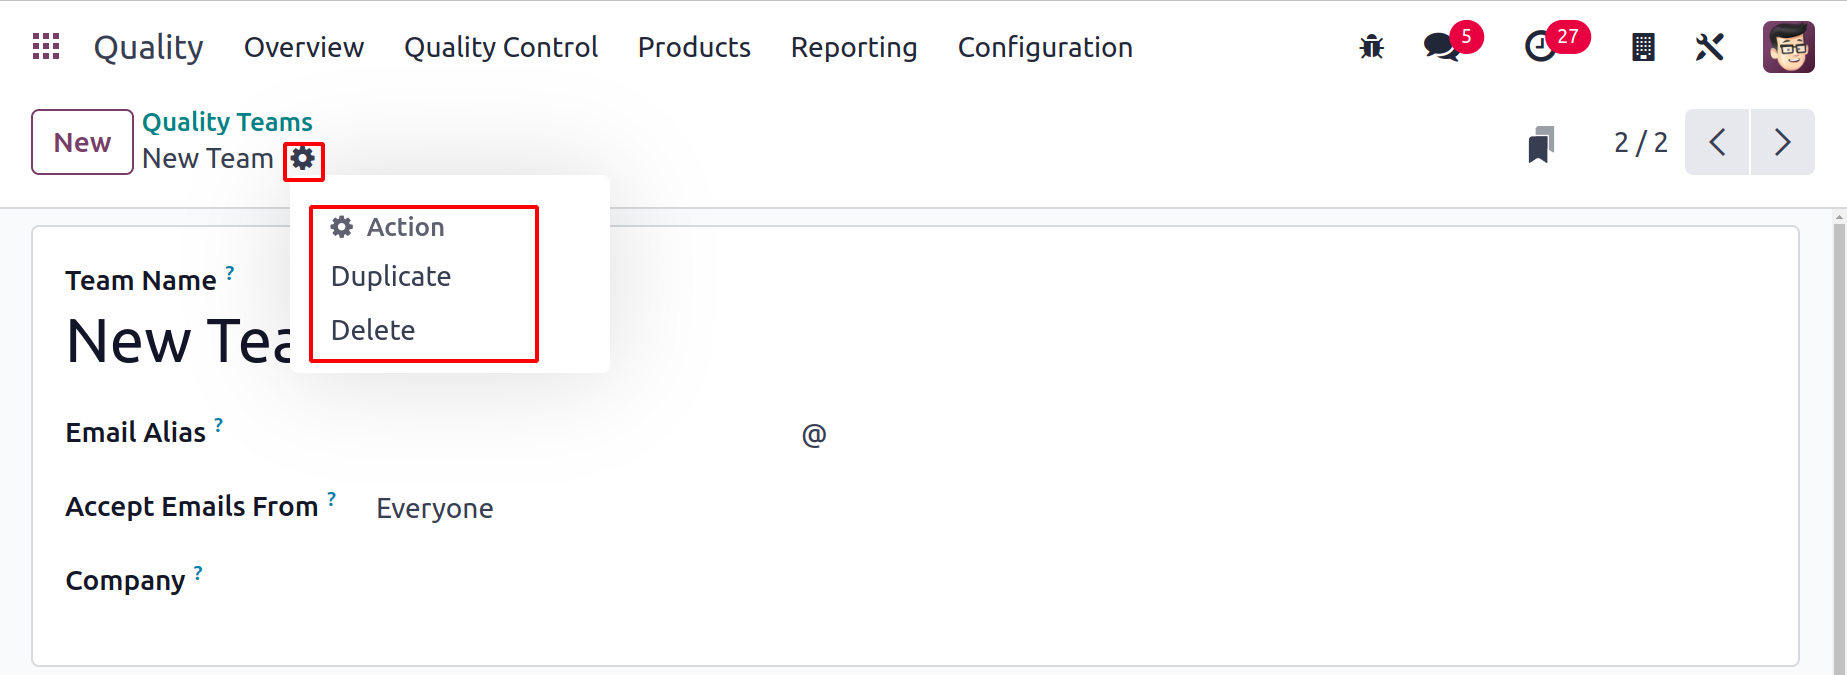The image size is (1847, 675).
Task: Toggle the gear actions menu
Action: [303, 159]
